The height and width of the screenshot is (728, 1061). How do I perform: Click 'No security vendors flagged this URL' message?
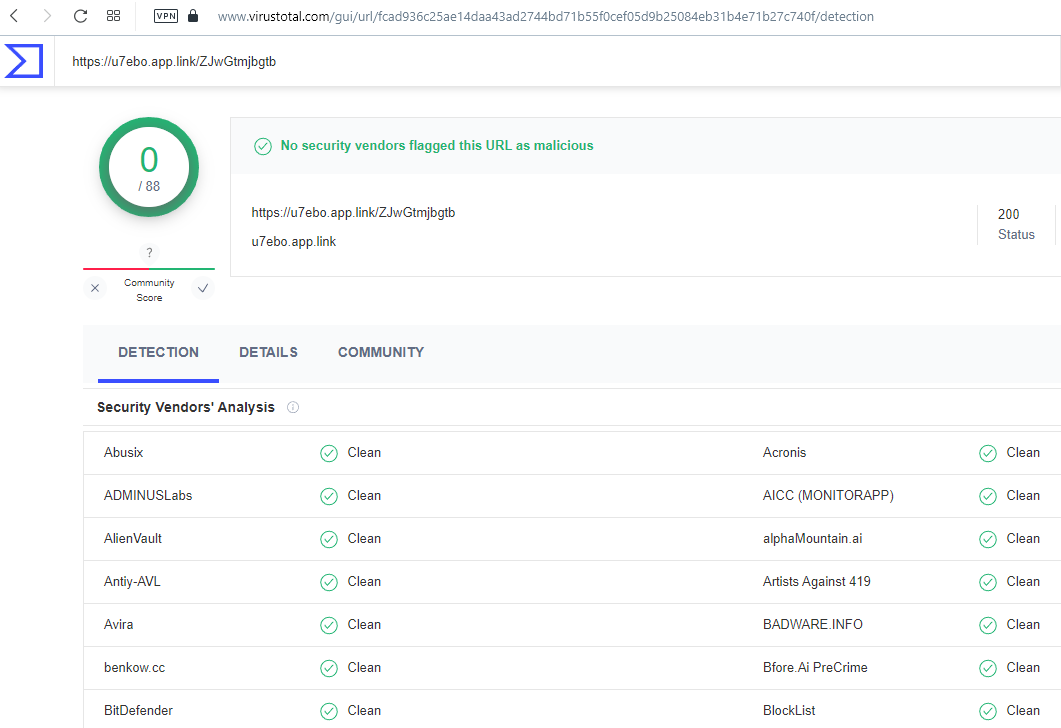coord(436,145)
